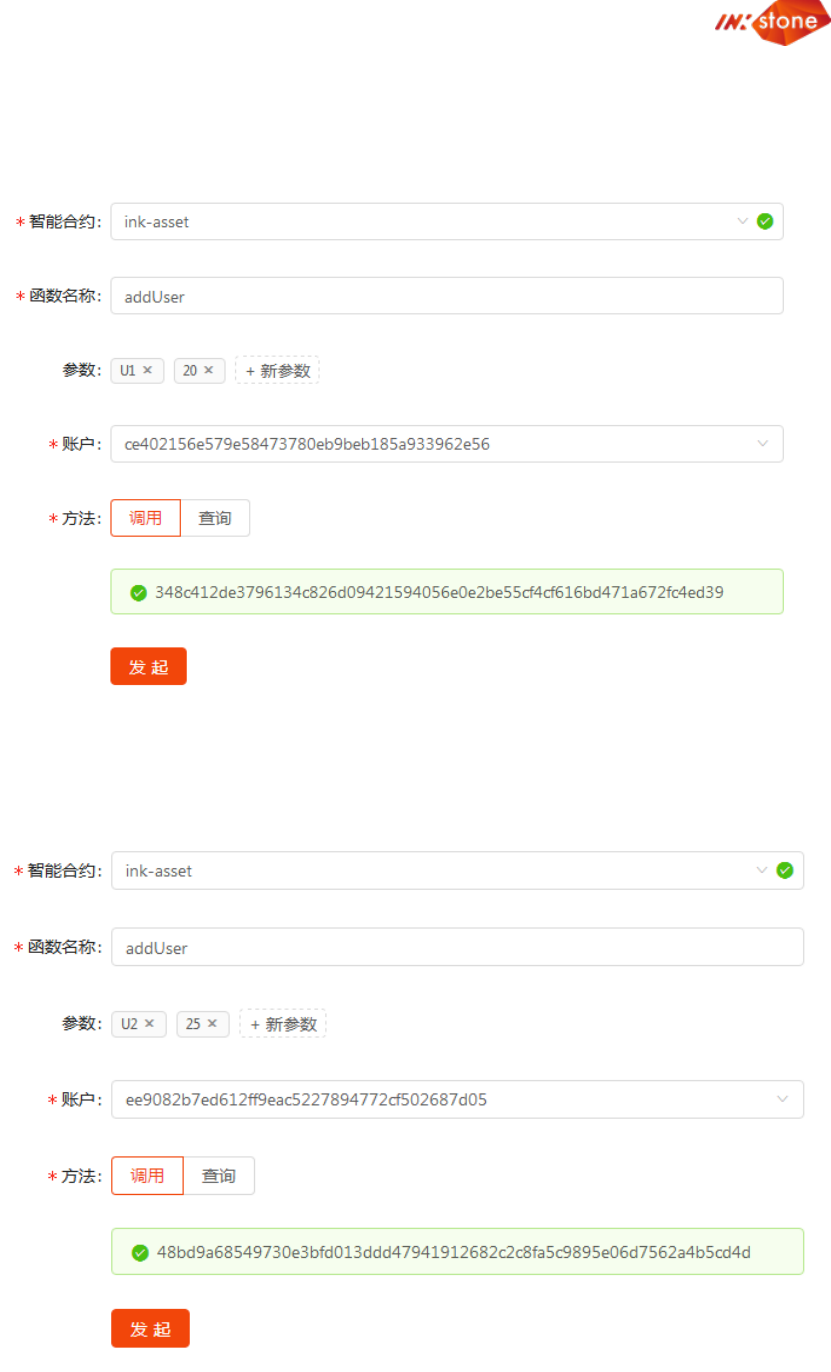831x1372 pixels.
Task: Click the first 发起 submit button
Action: tap(148, 667)
